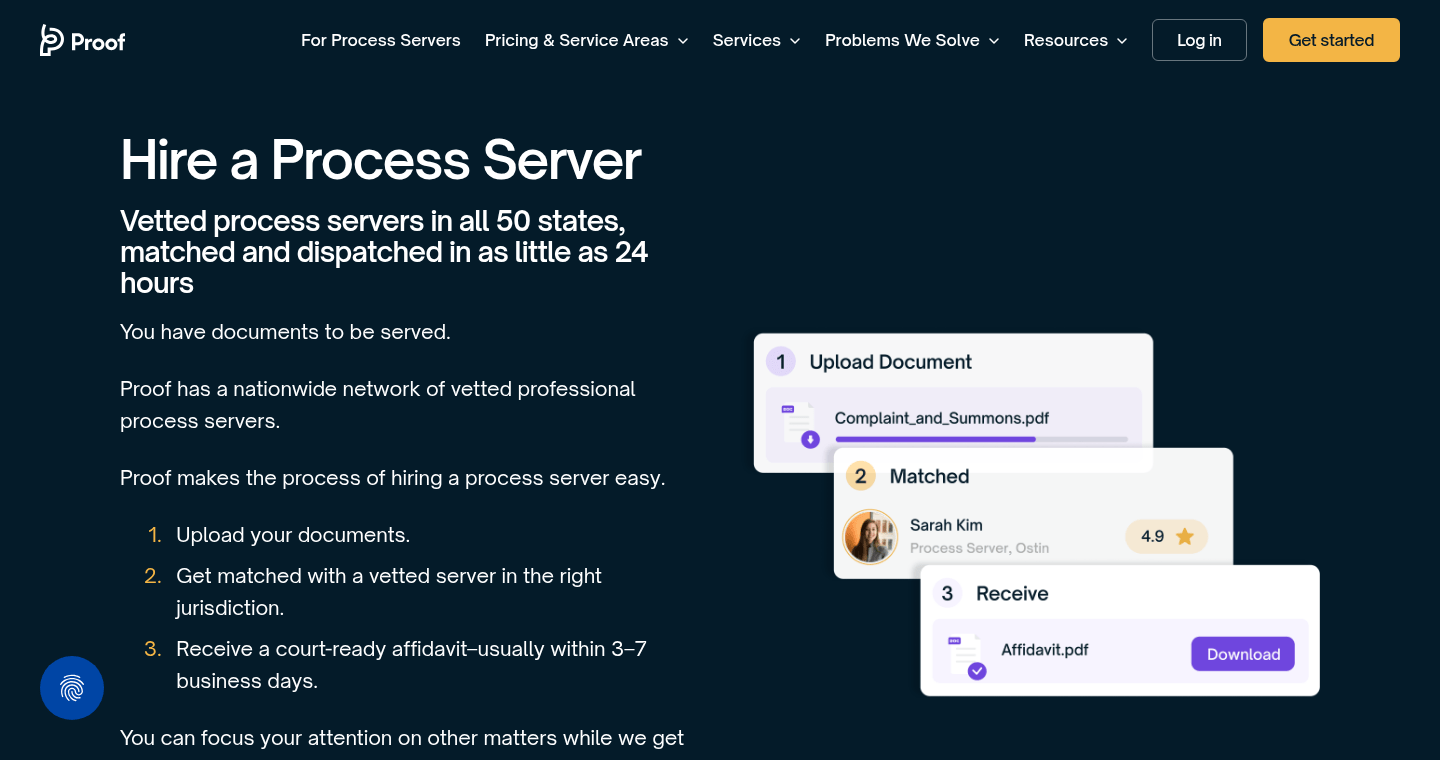Screen dimensions: 1440x760
Task: Click the Receive card title
Action: tap(1012, 594)
